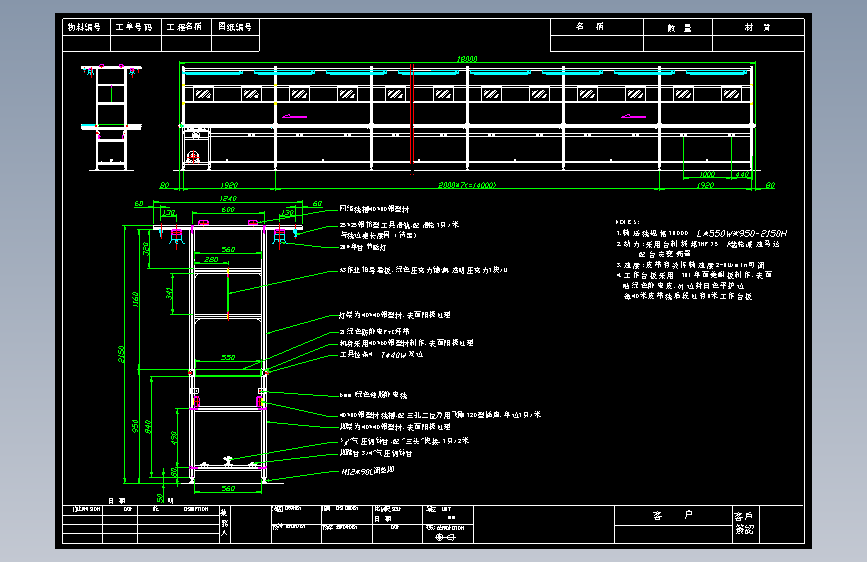Click the 440 dimension beside the 1000 dimension

(741, 174)
